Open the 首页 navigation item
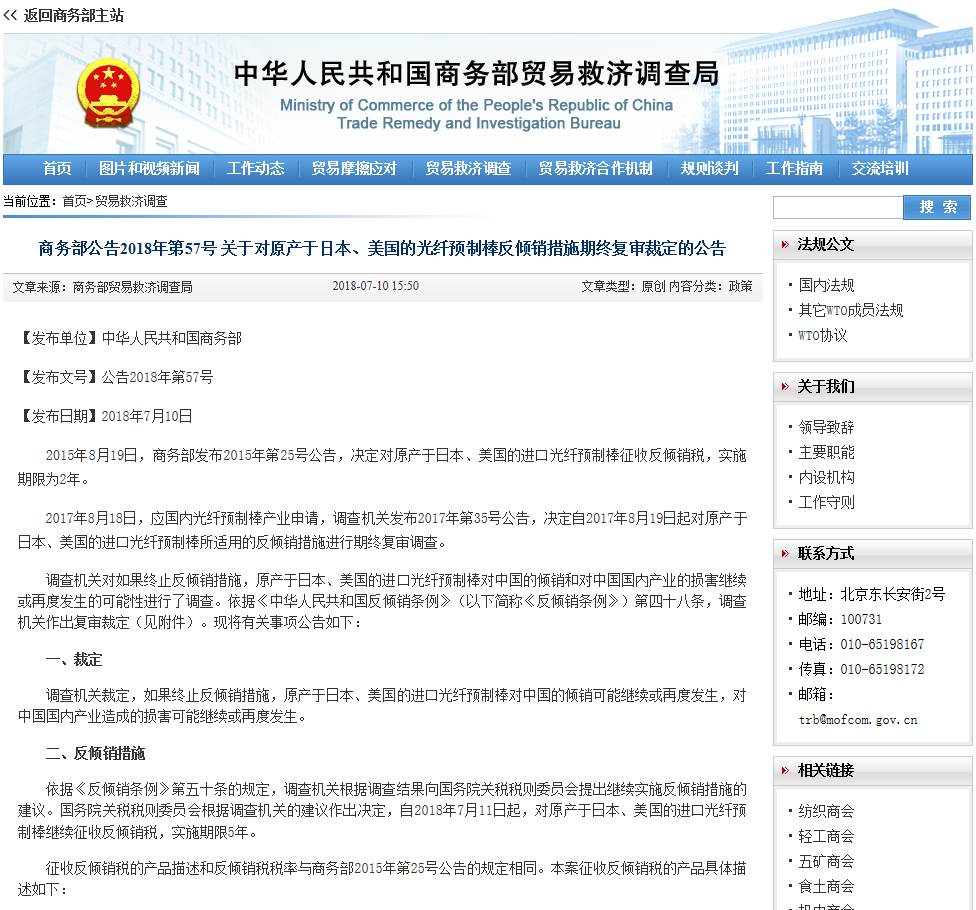The width and height of the screenshot is (976, 910). (57, 169)
